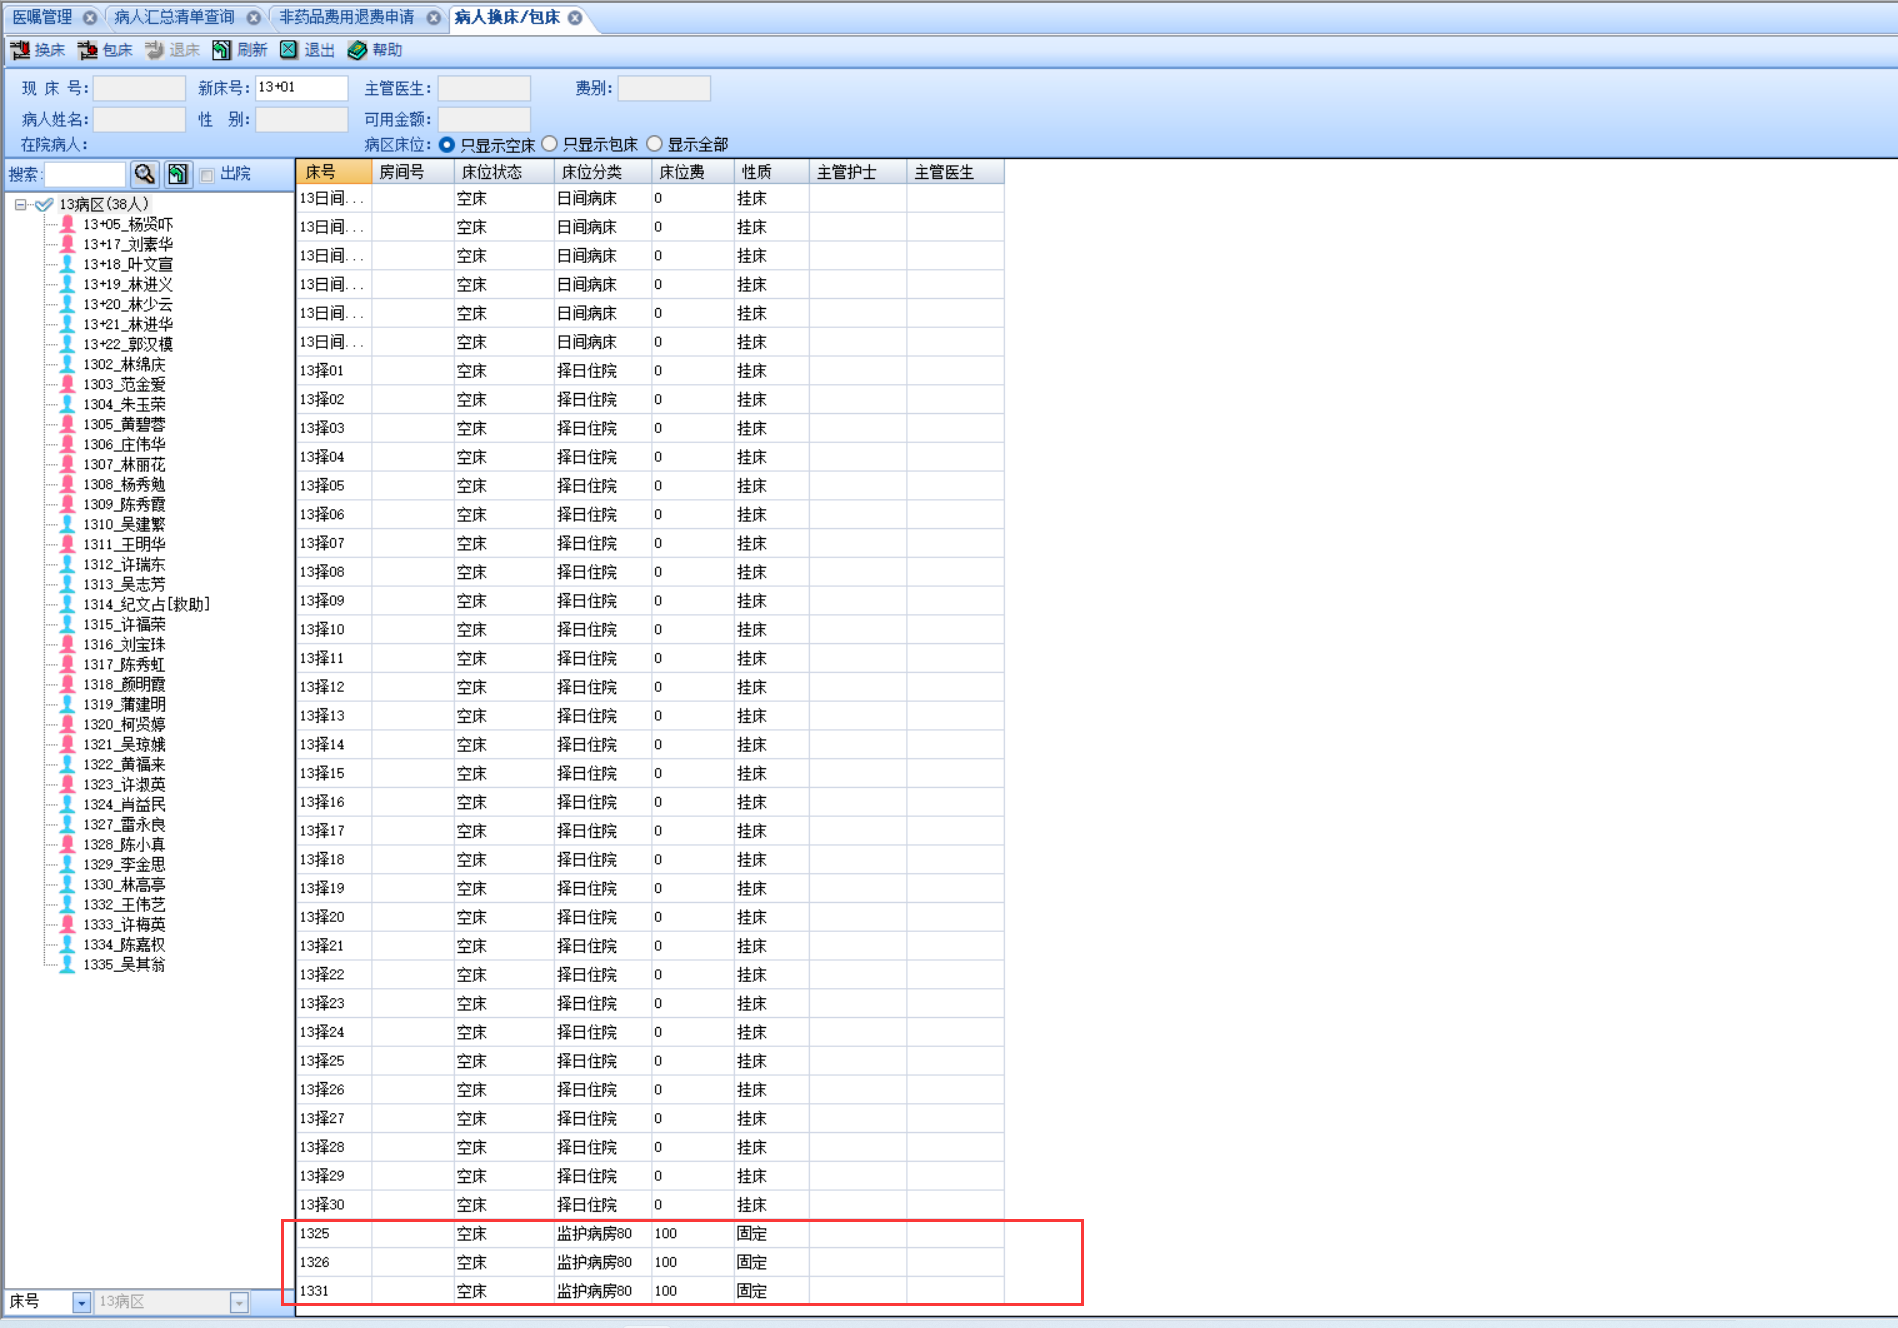This screenshot has height=1328, width=1898.
Task: Close the 医嘱管理 tab
Action: tap(90, 18)
